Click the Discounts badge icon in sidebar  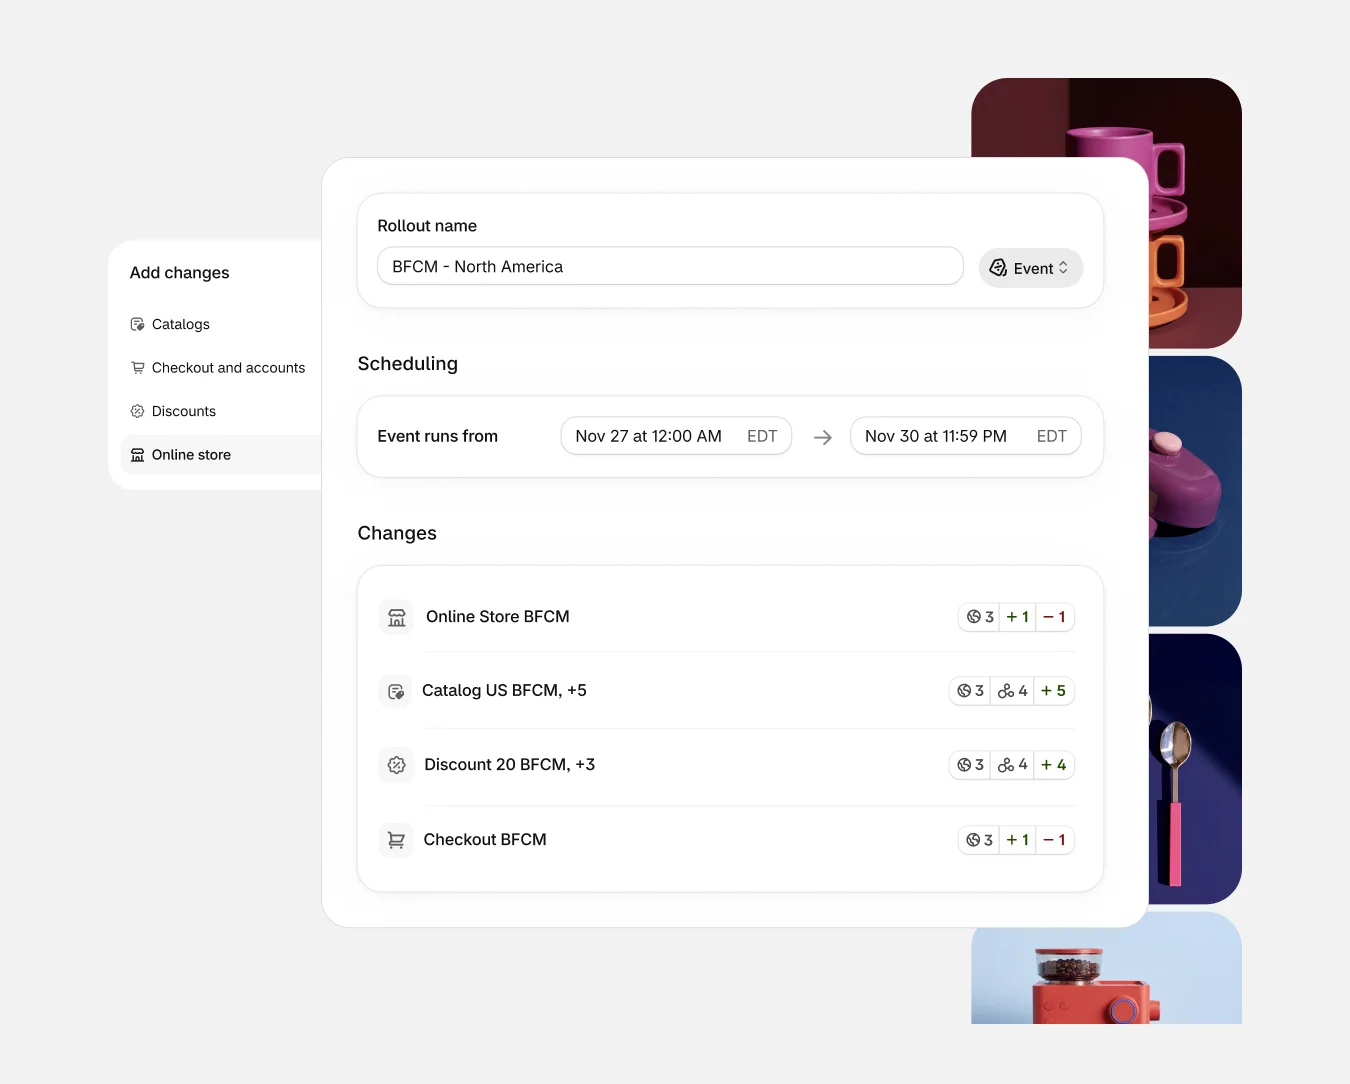138,411
